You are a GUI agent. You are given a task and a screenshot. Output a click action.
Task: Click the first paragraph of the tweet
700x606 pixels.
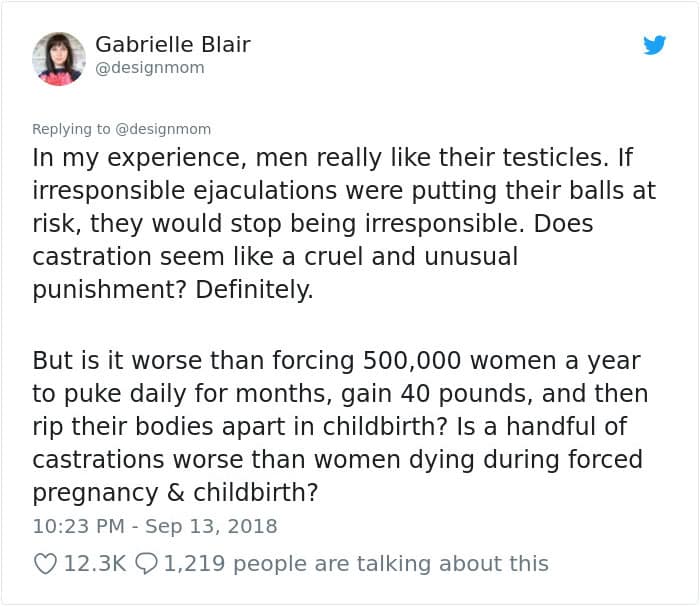tap(344, 223)
